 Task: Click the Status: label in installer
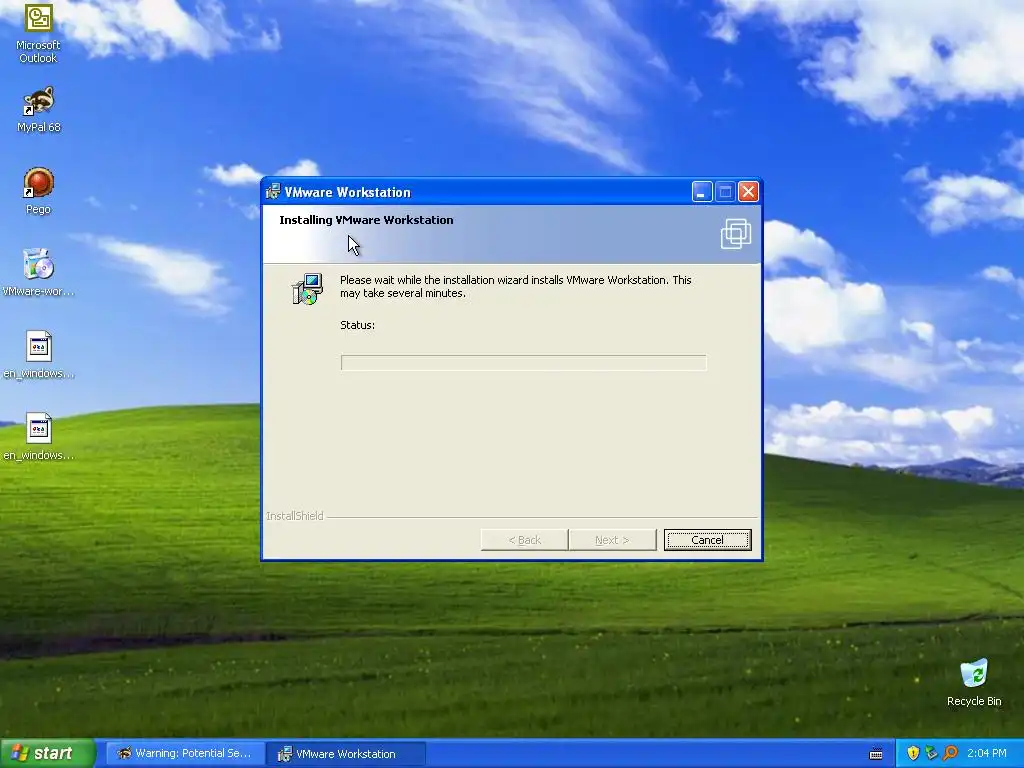pos(357,325)
